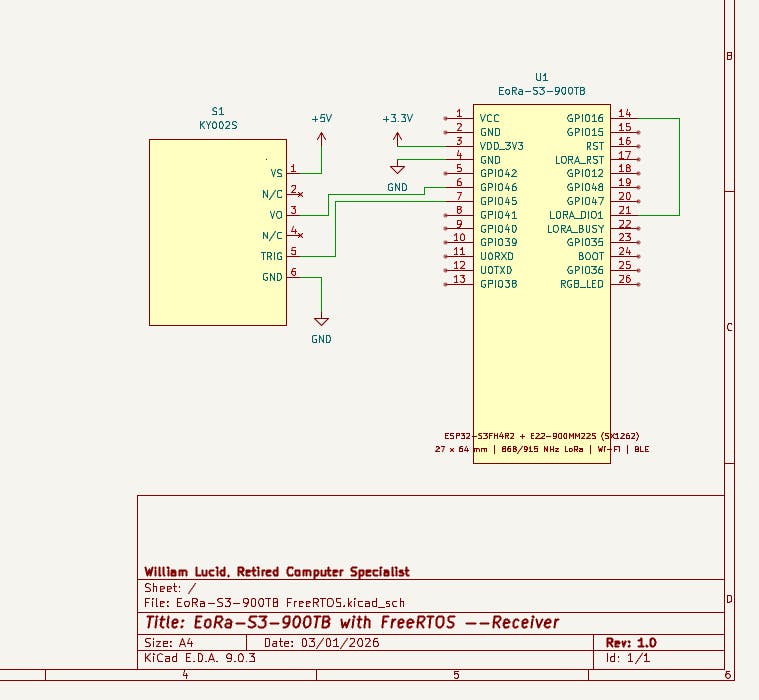The image size is (759, 700).
Task: Click the GPIO35 pin label
Action: point(585,242)
